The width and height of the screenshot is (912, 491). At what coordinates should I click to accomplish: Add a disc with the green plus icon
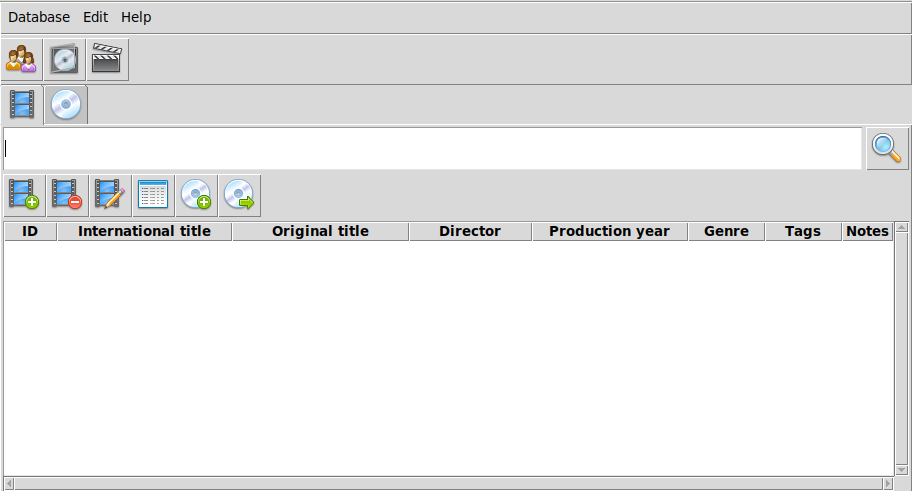pyautogui.click(x=197, y=195)
